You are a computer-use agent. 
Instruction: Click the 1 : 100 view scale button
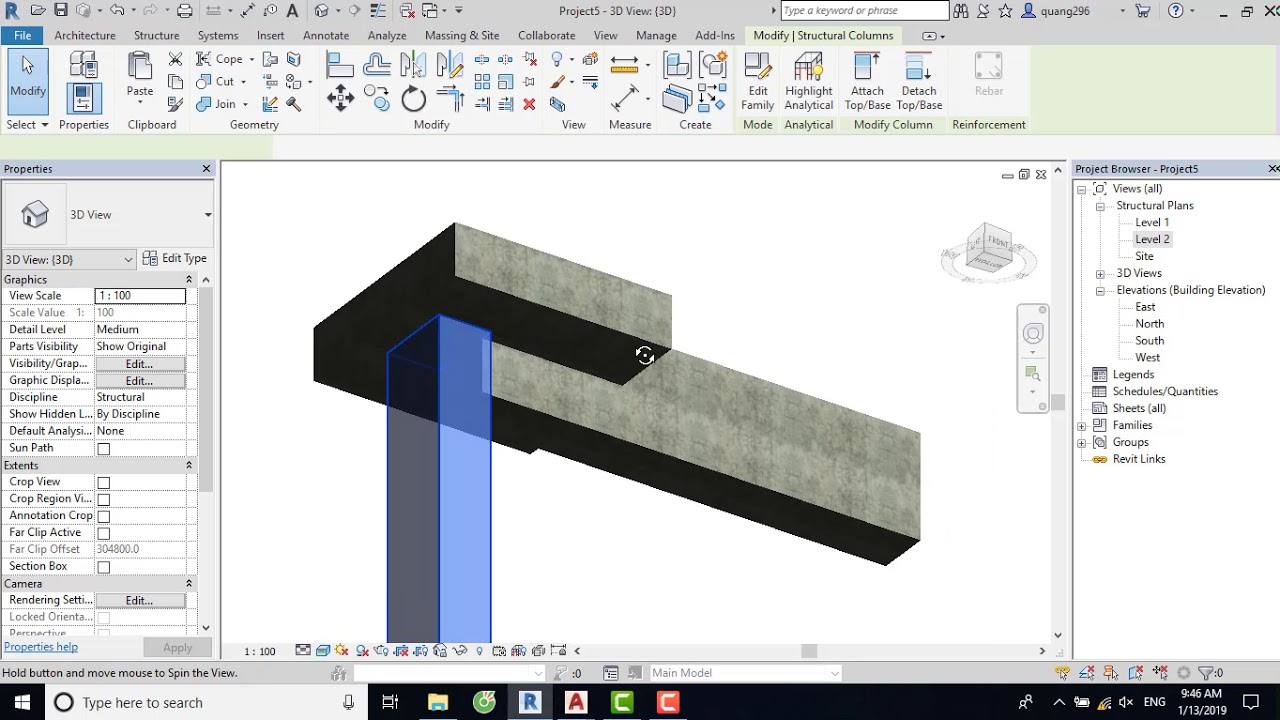(260, 652)
